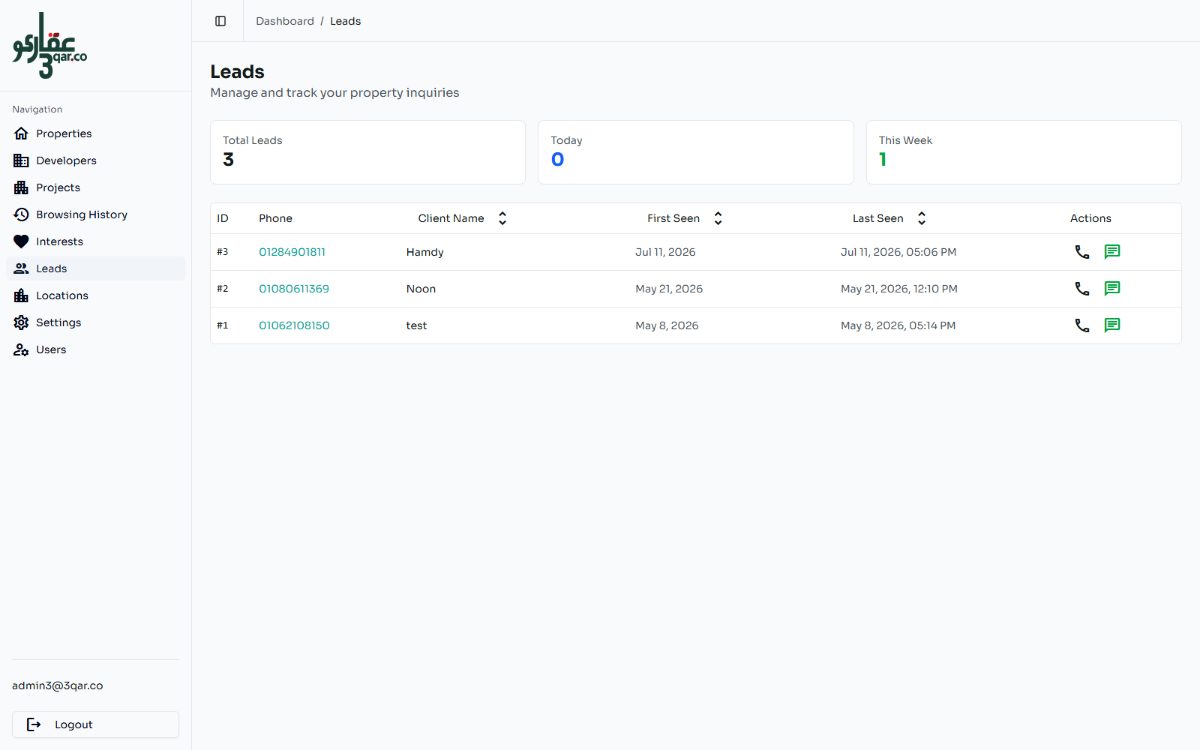
Task: Click the Today stats card
Action: 696,152
